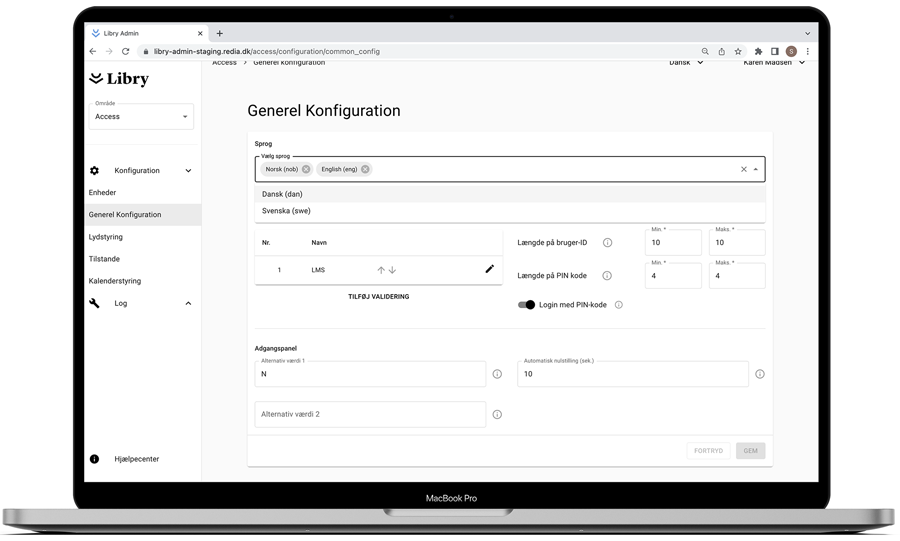Move LMS validation down with arrow icon

tap(392, 270)
